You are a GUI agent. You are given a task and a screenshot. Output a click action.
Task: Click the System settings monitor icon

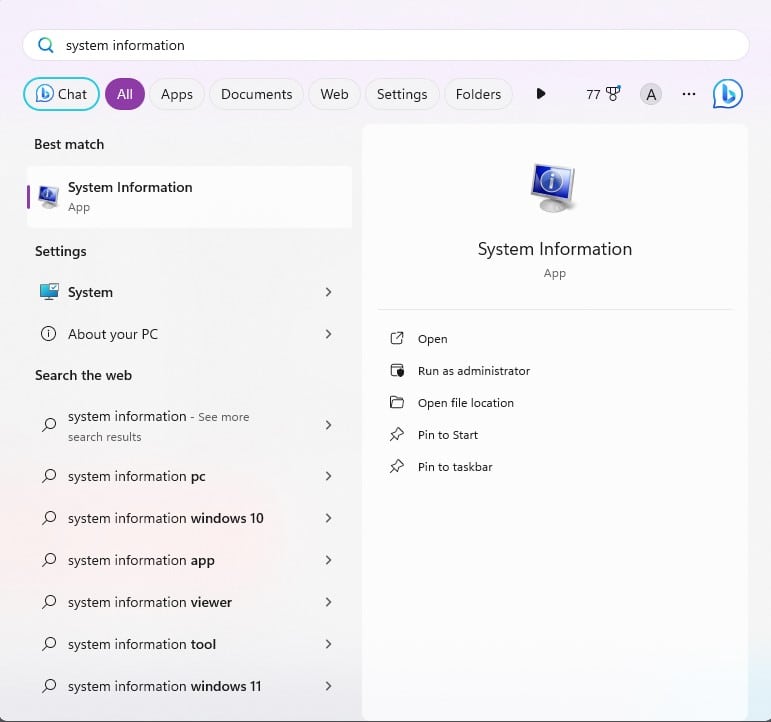pyautogui.click(x=49, y=292)
